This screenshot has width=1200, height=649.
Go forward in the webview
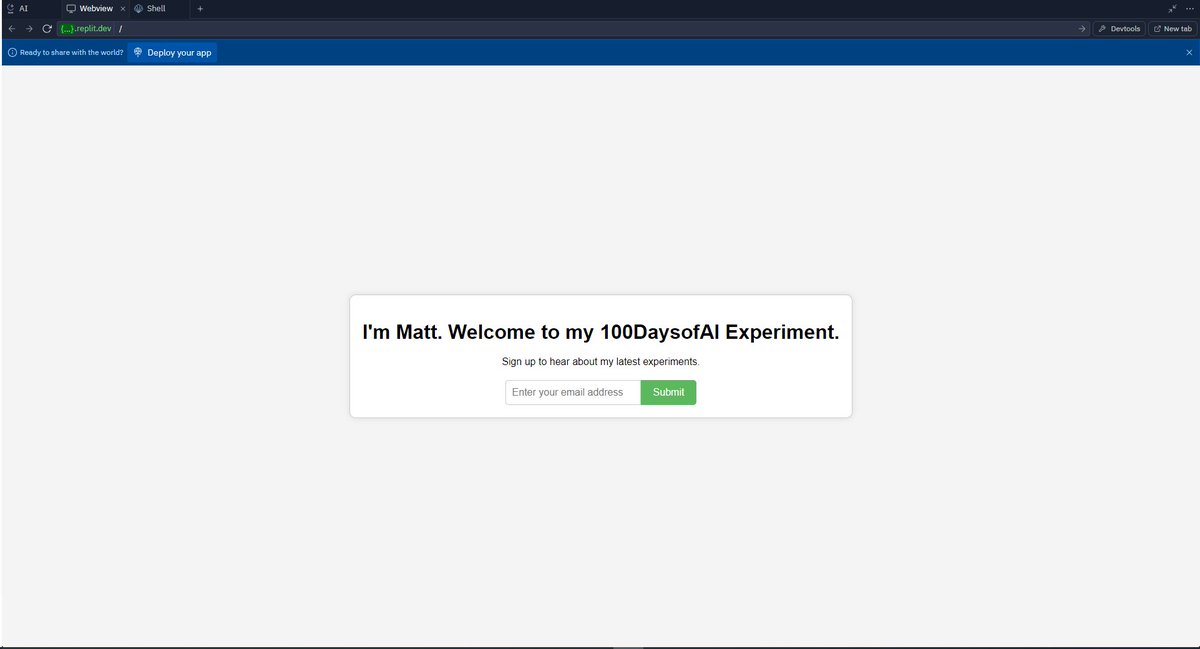(x=29, y=29)
